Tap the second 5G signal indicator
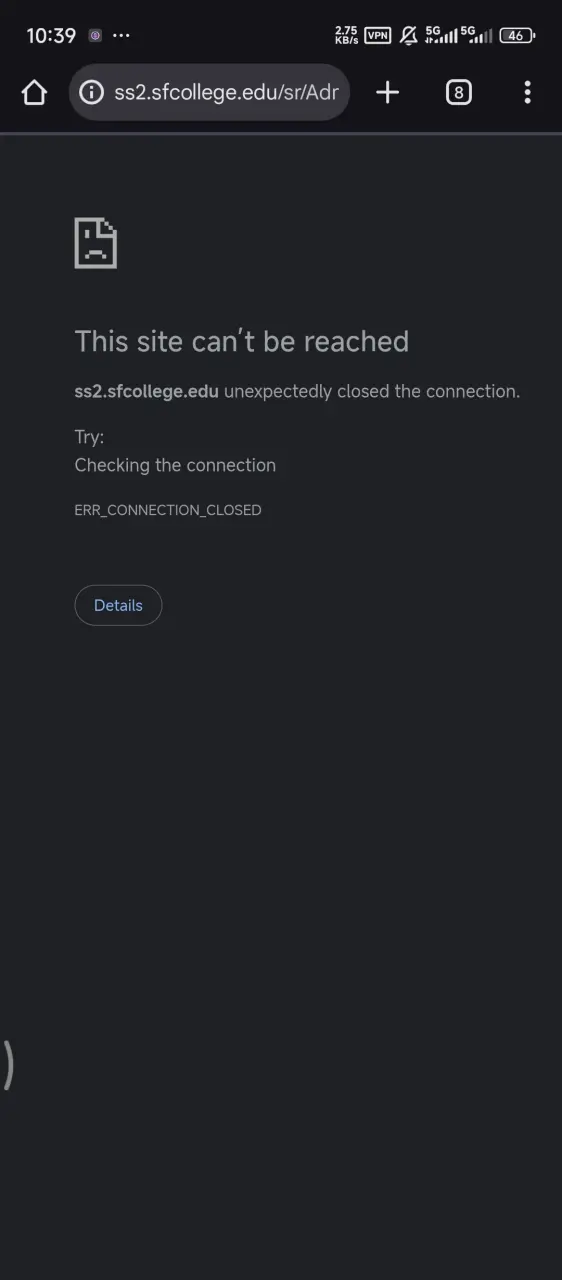Viewport: 562px width, 1280px height. click(476, 35)
